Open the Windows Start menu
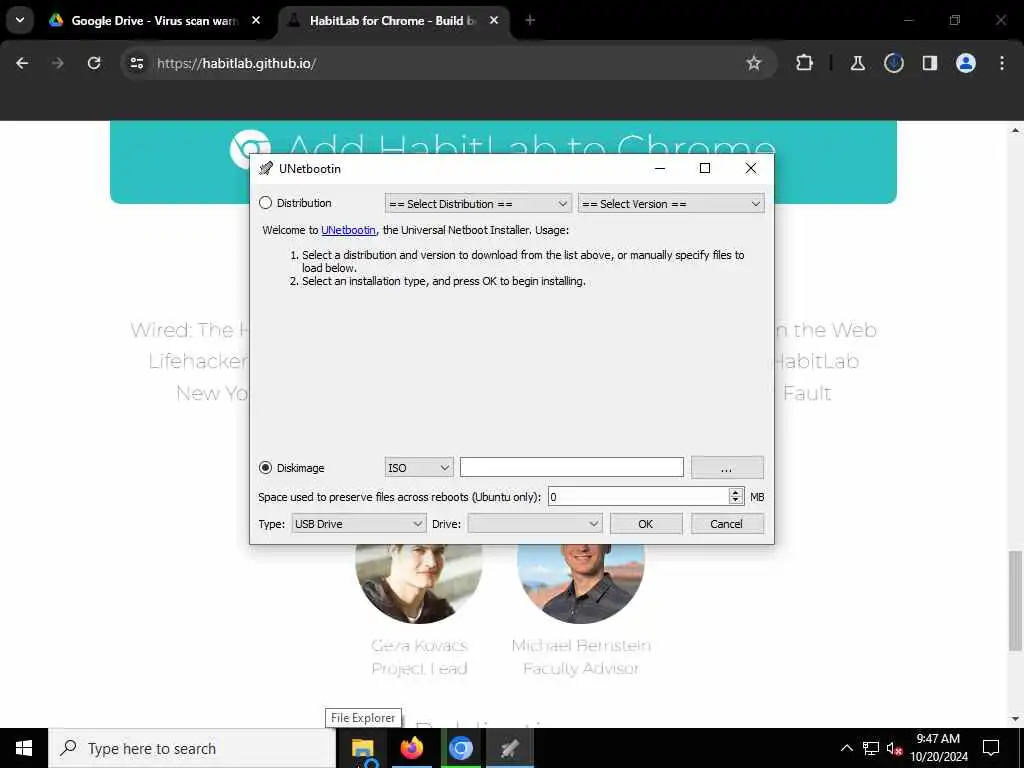 [x=24, y=748]
